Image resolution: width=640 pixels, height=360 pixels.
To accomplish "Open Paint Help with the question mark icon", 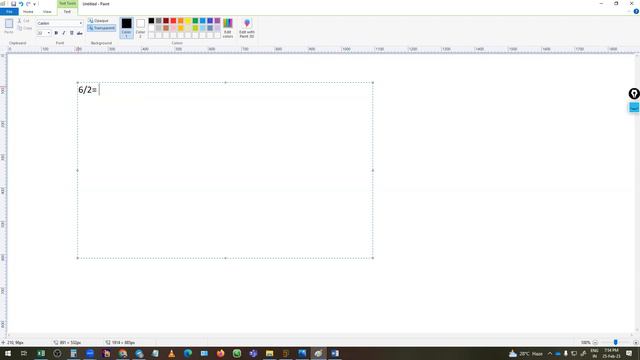I will [636, 11].
